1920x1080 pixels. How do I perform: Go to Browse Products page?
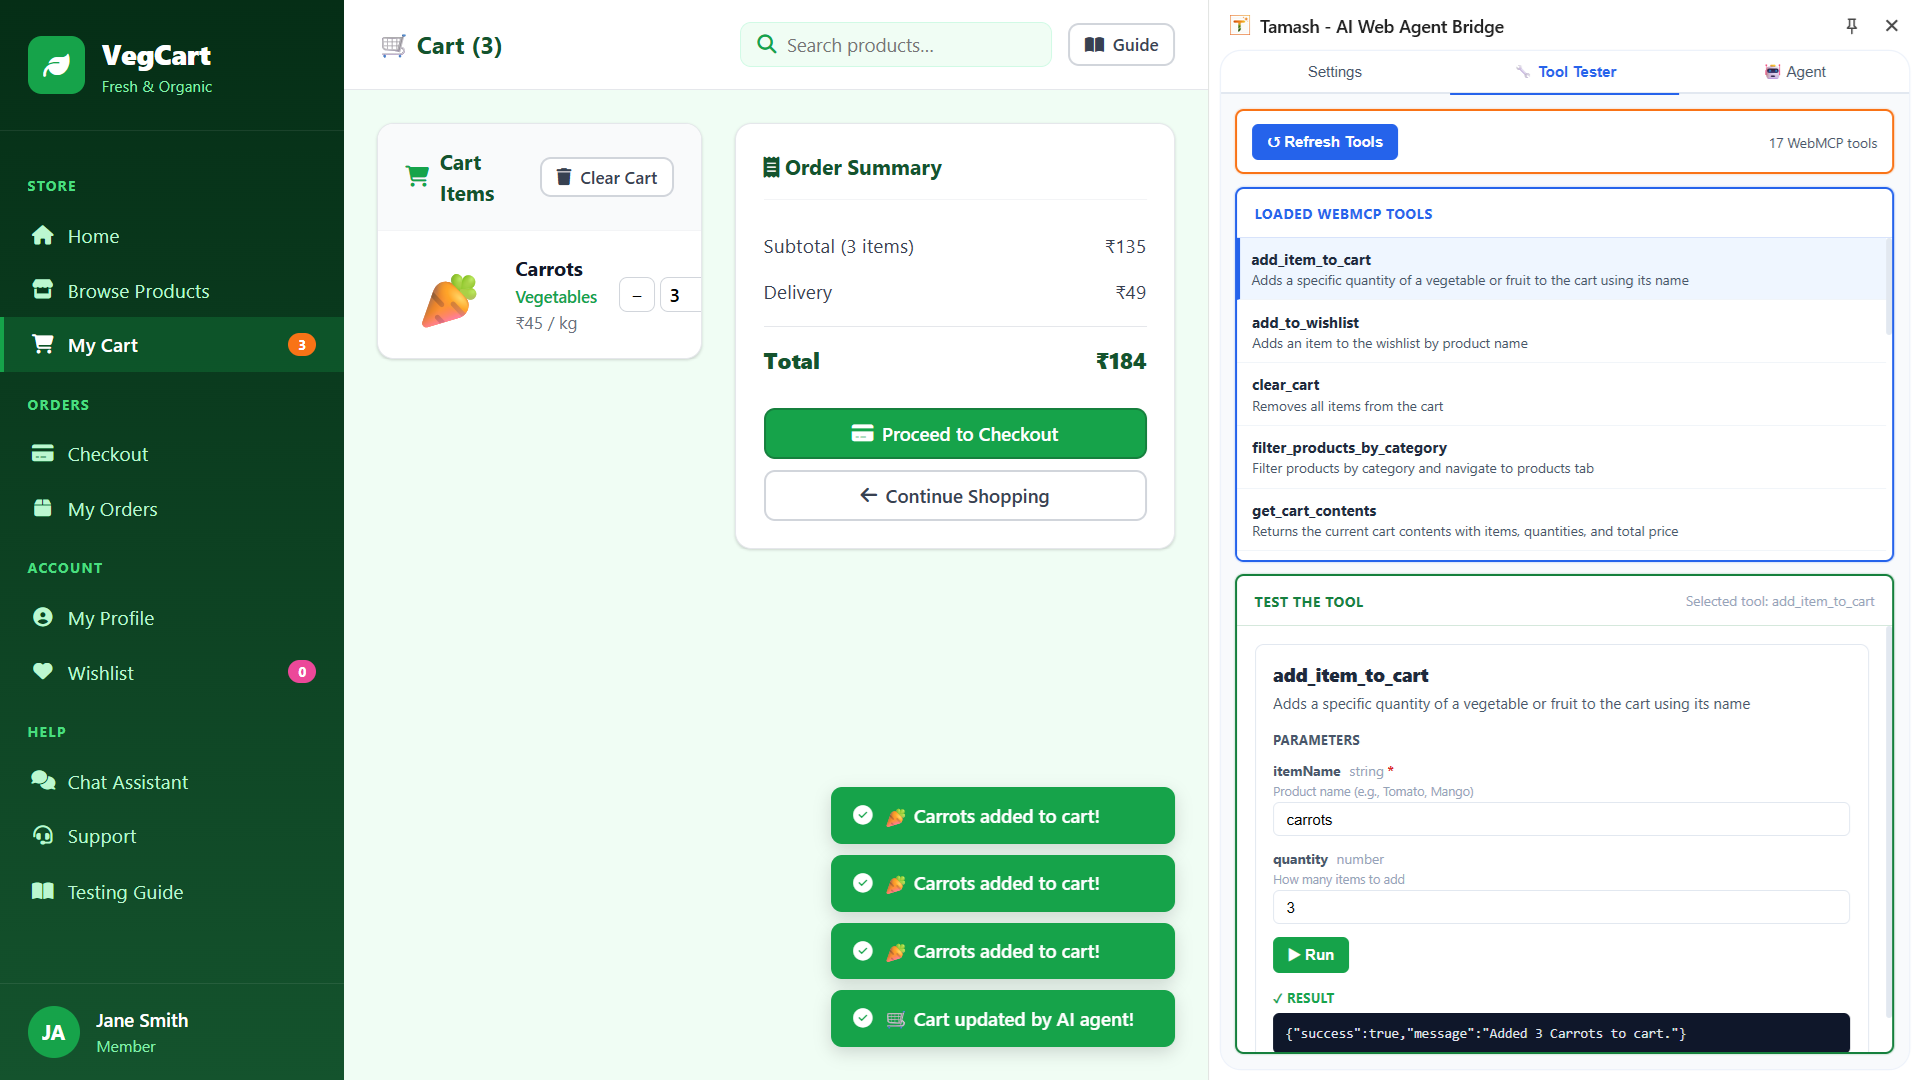click(x=138, y=291)
